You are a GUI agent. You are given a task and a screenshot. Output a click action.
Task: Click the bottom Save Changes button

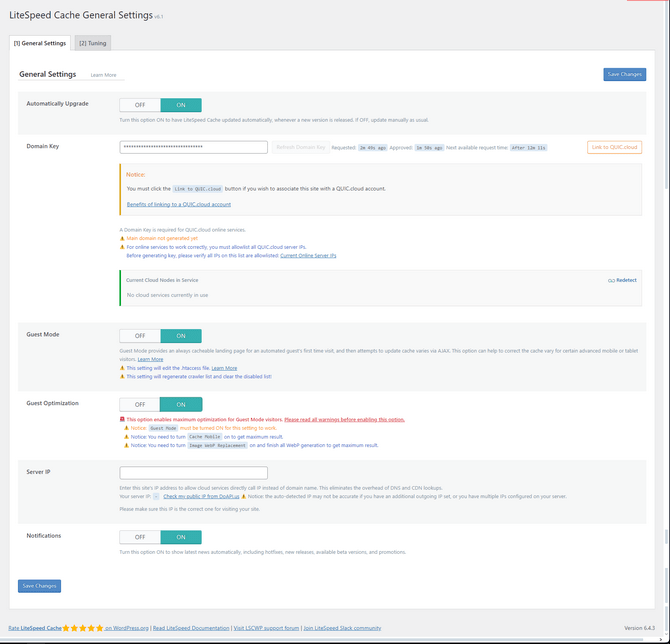click(39, 586)
